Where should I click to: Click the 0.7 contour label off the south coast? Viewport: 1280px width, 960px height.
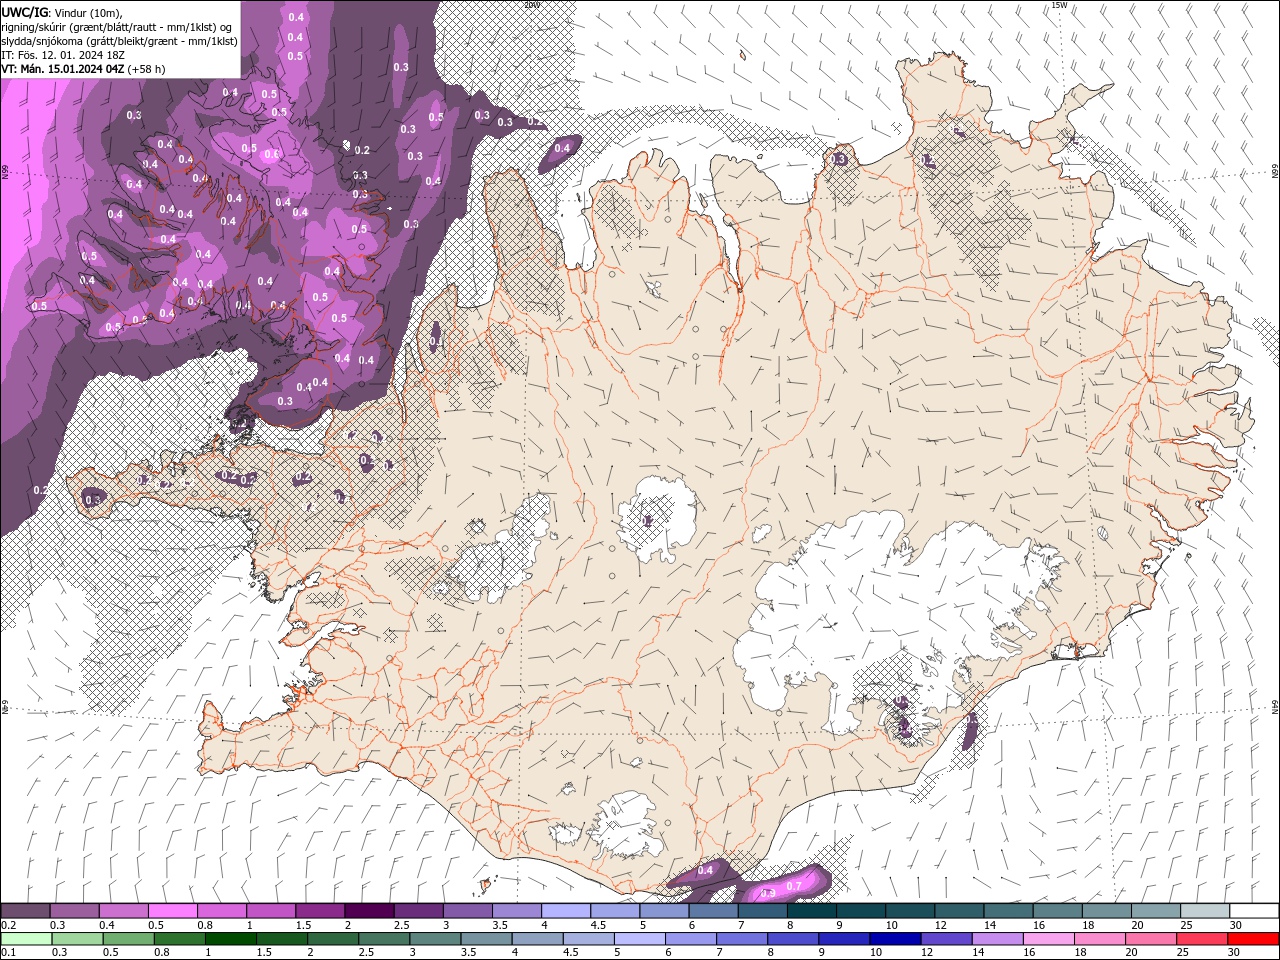click(794, 886)
